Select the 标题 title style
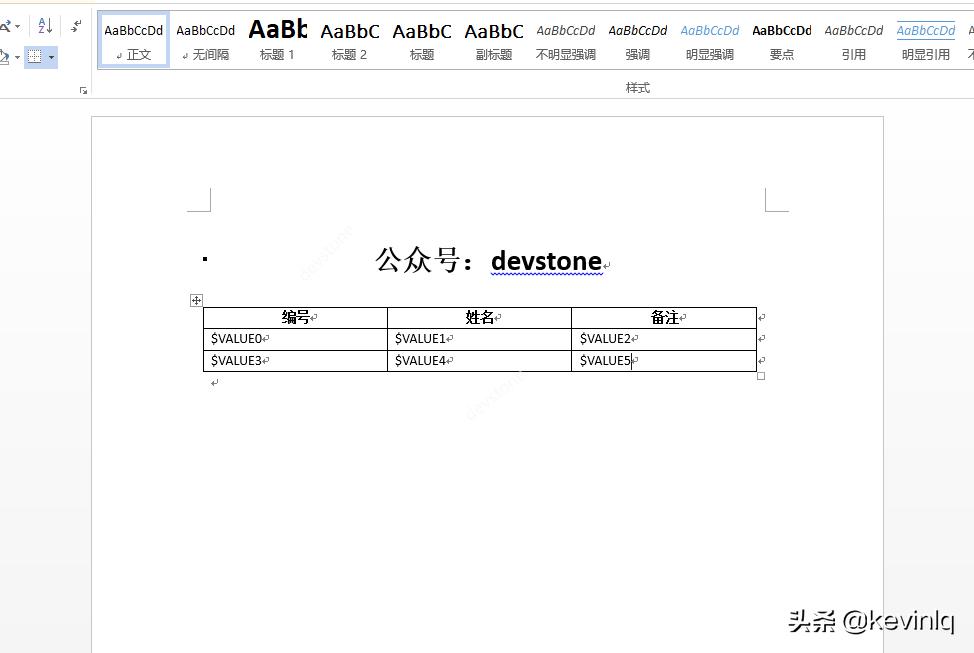Viewport: 974px width, 653px height. (421, 40)
